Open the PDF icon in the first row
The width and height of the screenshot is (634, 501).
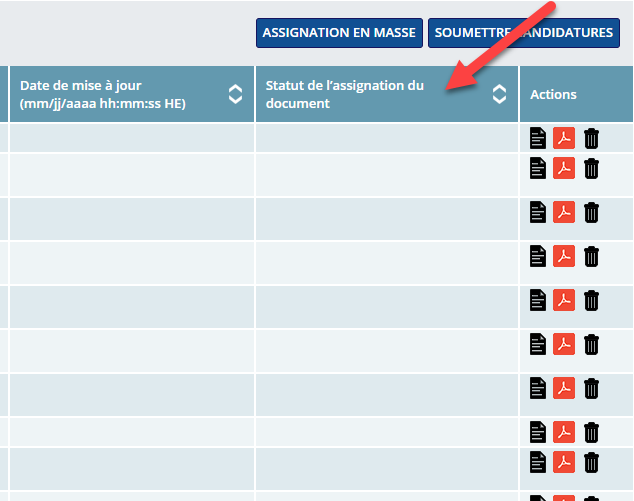coord(564,138)
